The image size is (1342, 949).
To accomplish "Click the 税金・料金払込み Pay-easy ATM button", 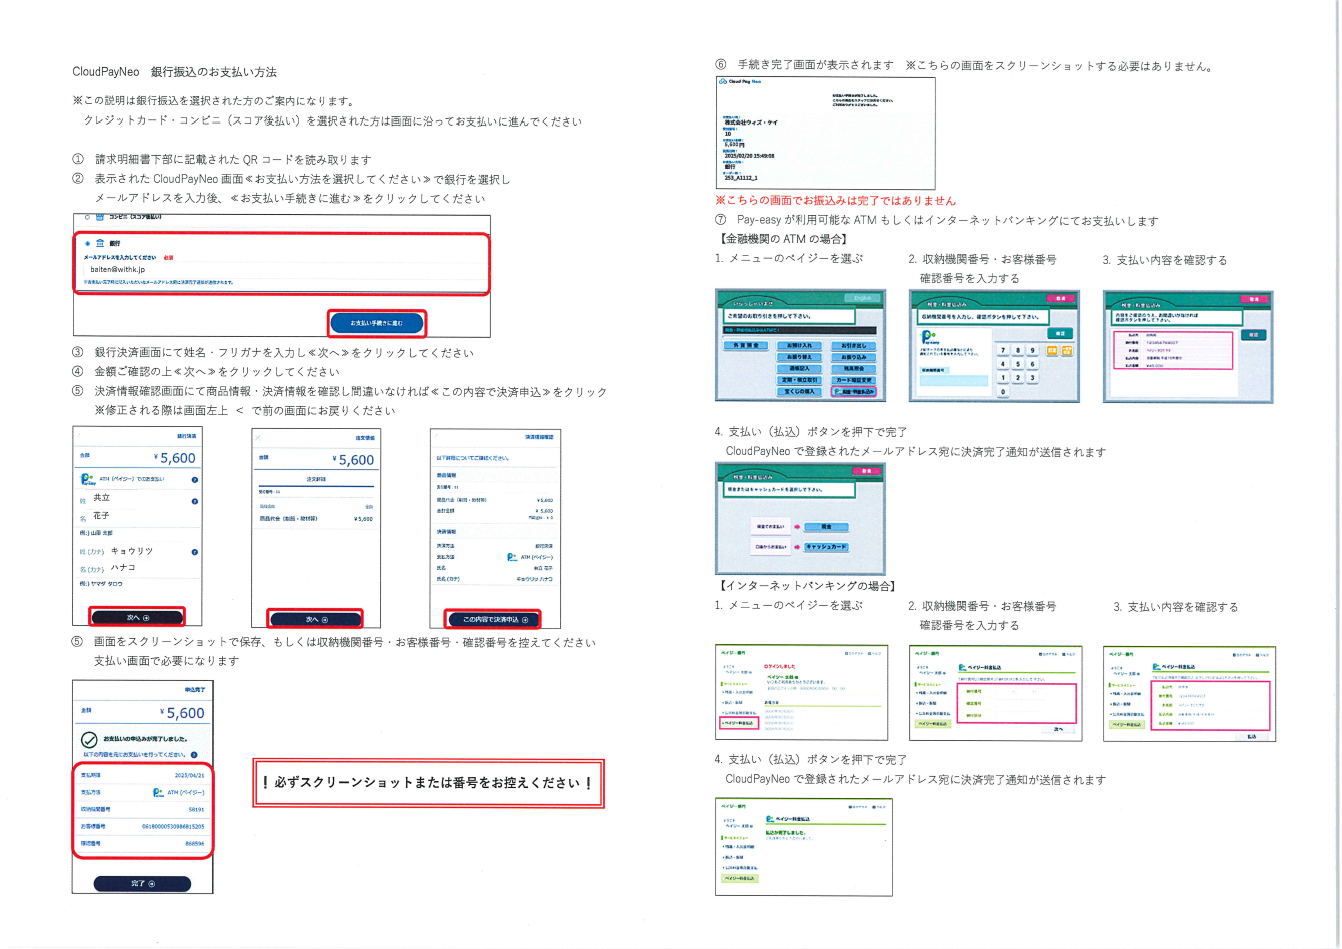I will tap(854, 392).
